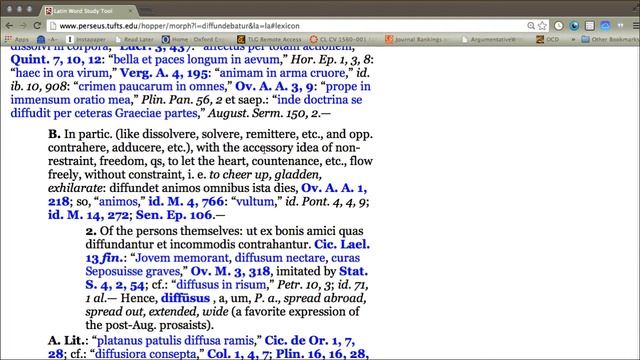Click quote 'platanus patulis diffusa ramis'
This screenshot has height=360, width=640.
pos(175,340)
